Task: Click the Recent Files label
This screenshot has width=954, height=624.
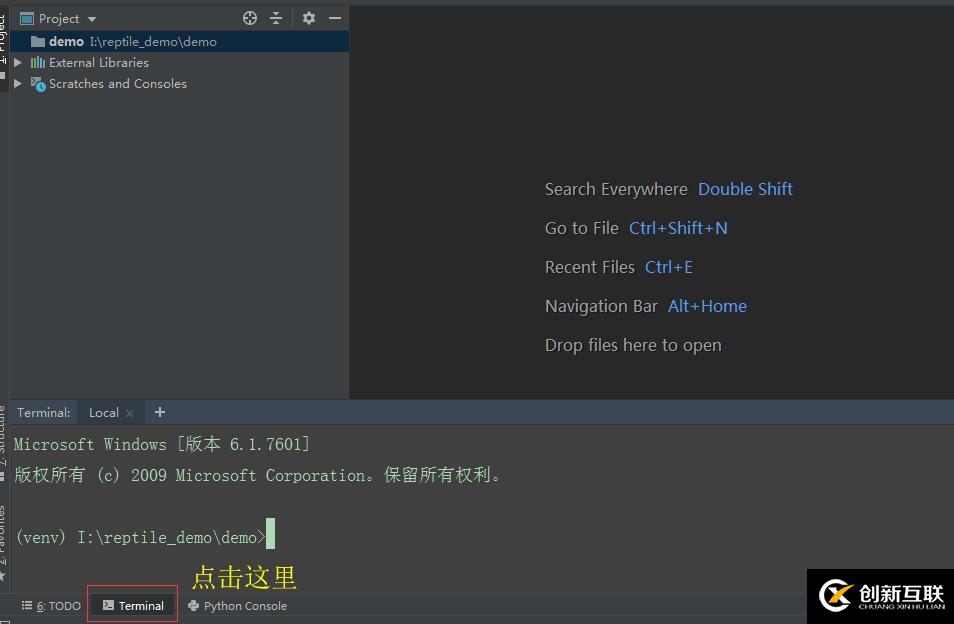Action: (590, 267)
